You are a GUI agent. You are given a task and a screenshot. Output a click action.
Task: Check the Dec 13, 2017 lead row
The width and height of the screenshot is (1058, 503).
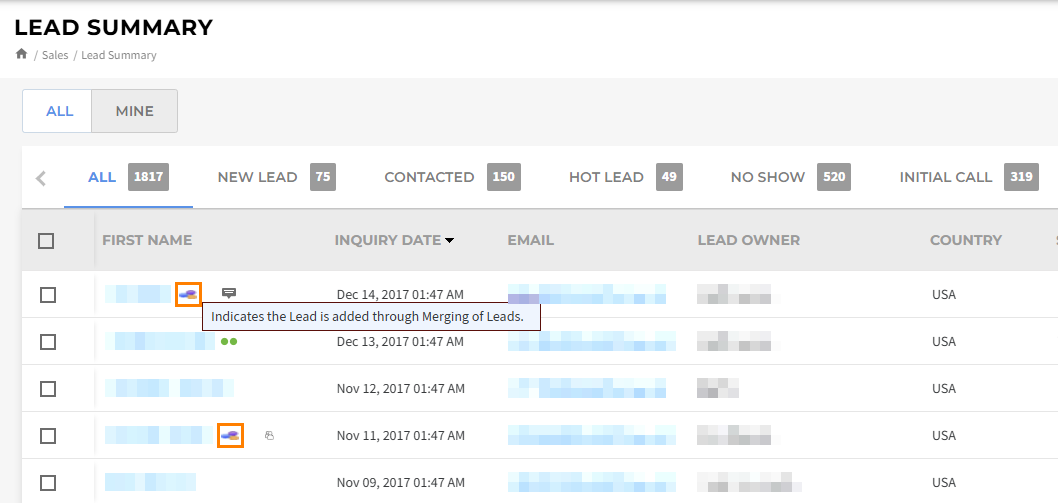(x=47, y=342)
